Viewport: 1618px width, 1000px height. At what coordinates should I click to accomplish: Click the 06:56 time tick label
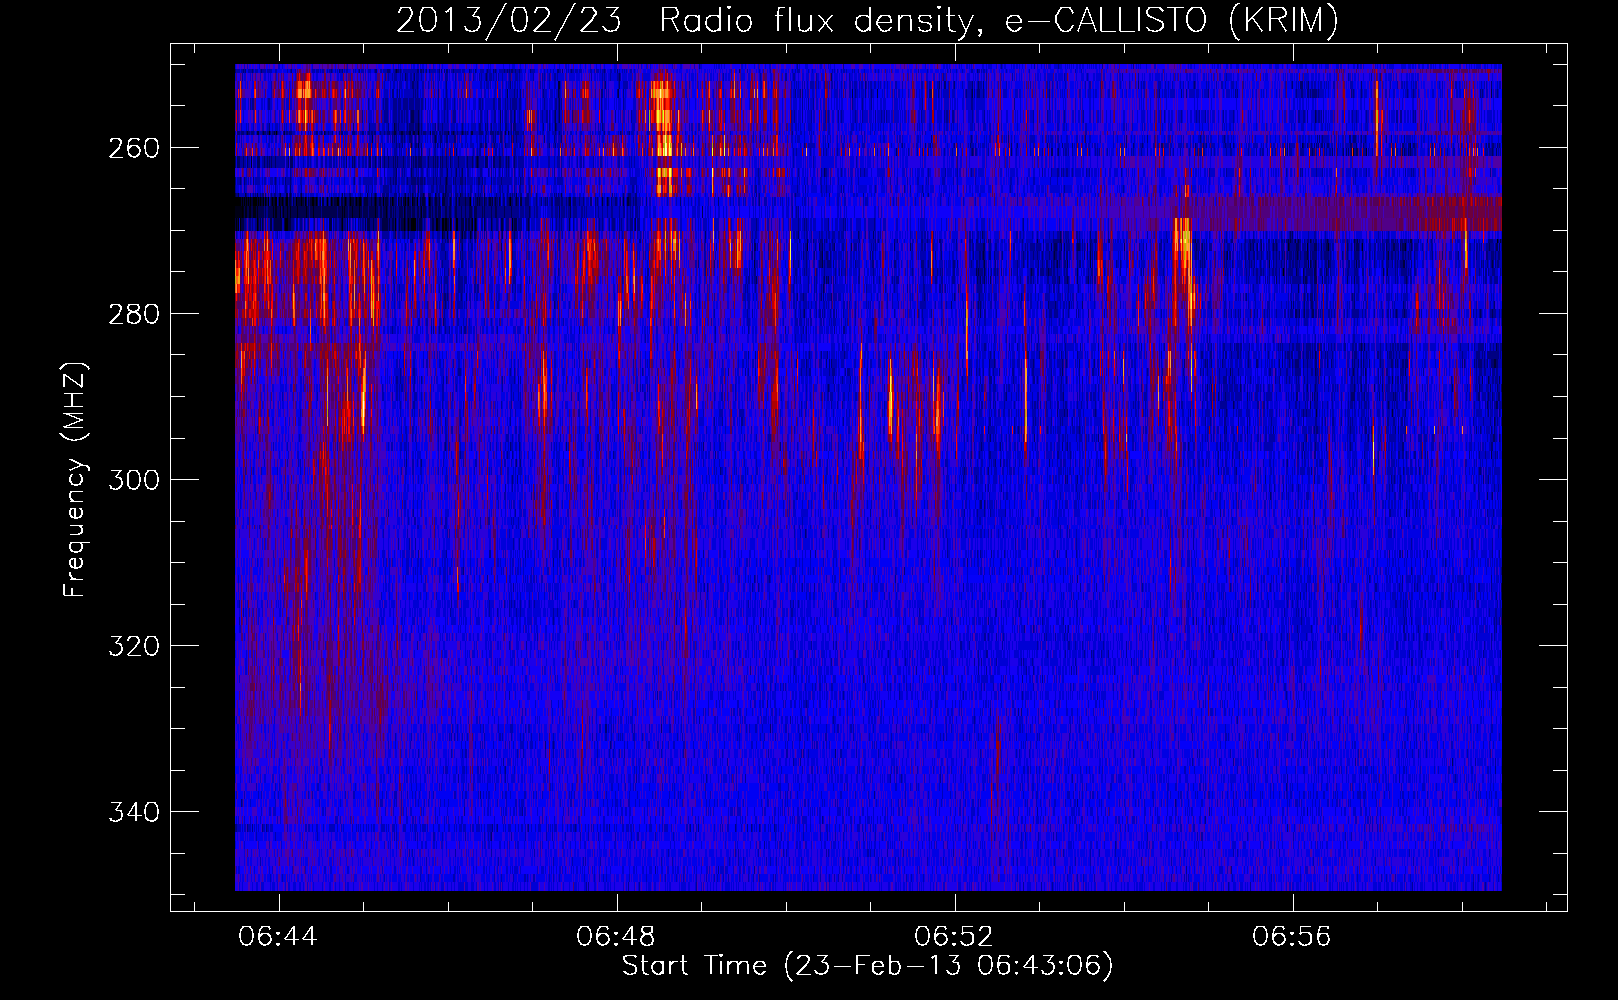pyautogui.click(x=1292, y=937)
